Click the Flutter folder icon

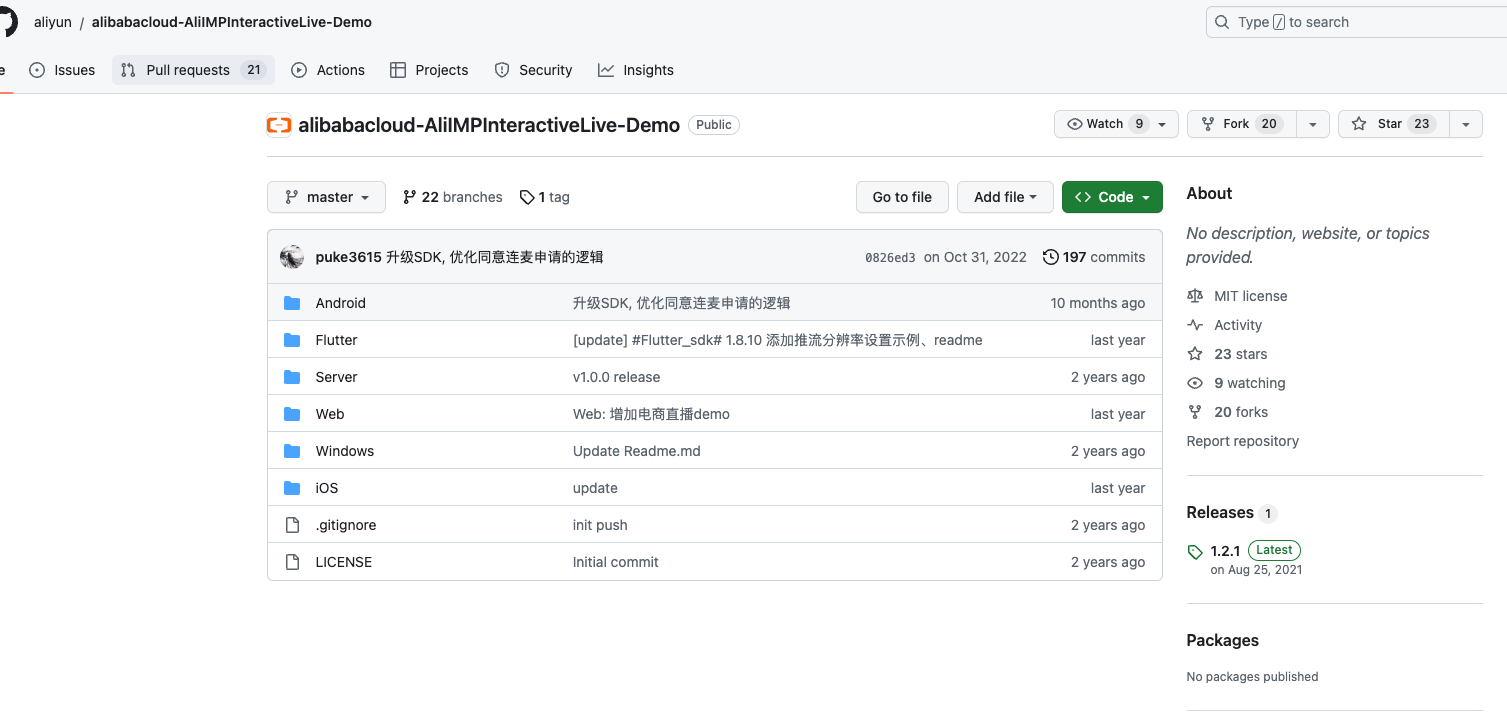[292, 340]
